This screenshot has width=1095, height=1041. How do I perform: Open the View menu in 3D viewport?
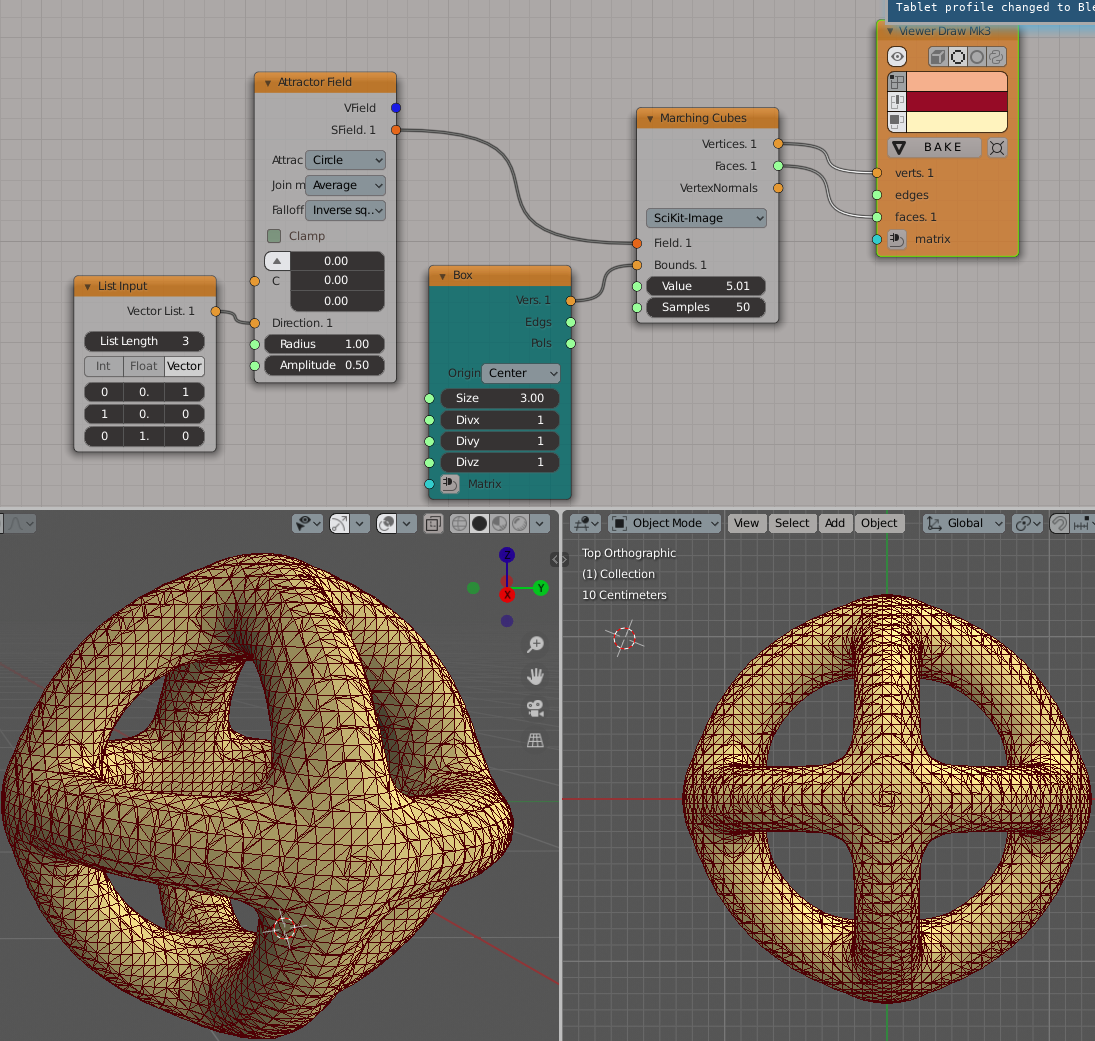(746, 523)
